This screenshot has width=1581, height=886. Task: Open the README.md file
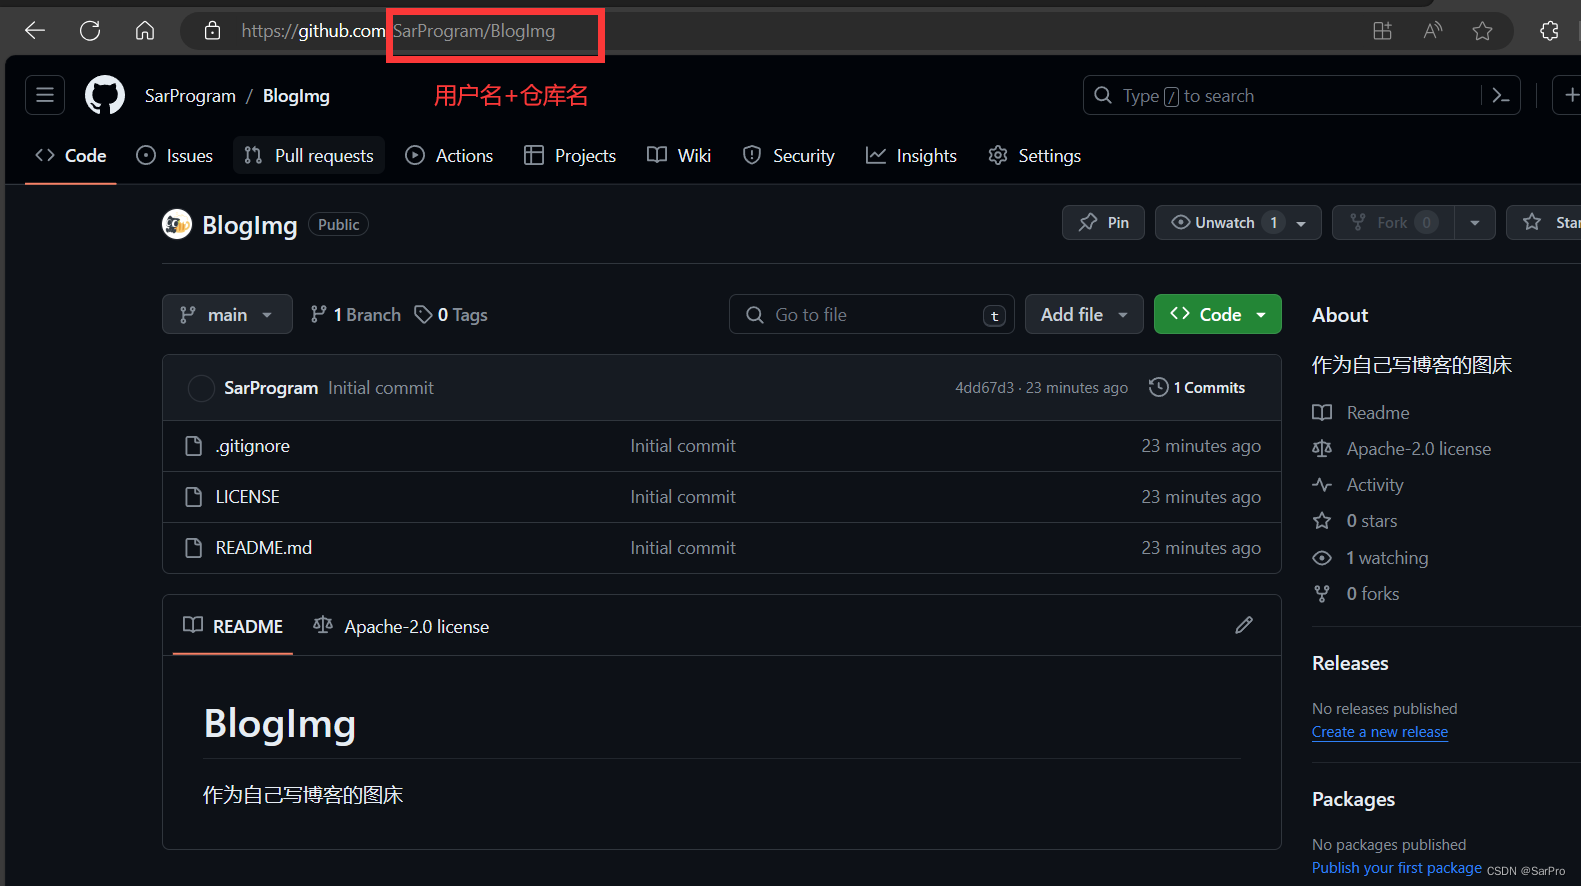point(264,548)
